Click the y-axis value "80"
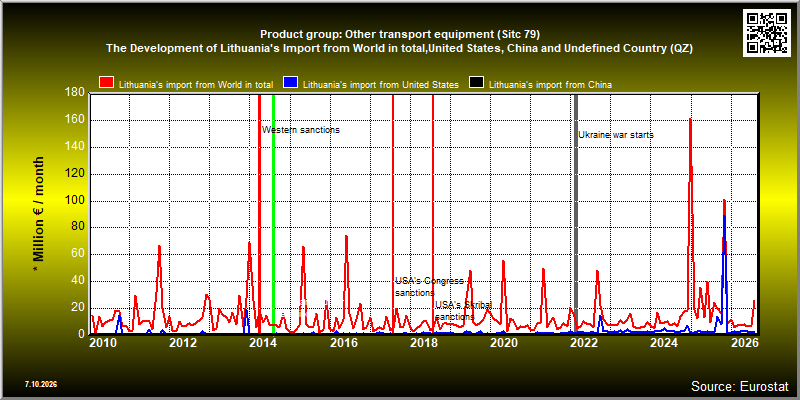800x400 pixels. 79,227
